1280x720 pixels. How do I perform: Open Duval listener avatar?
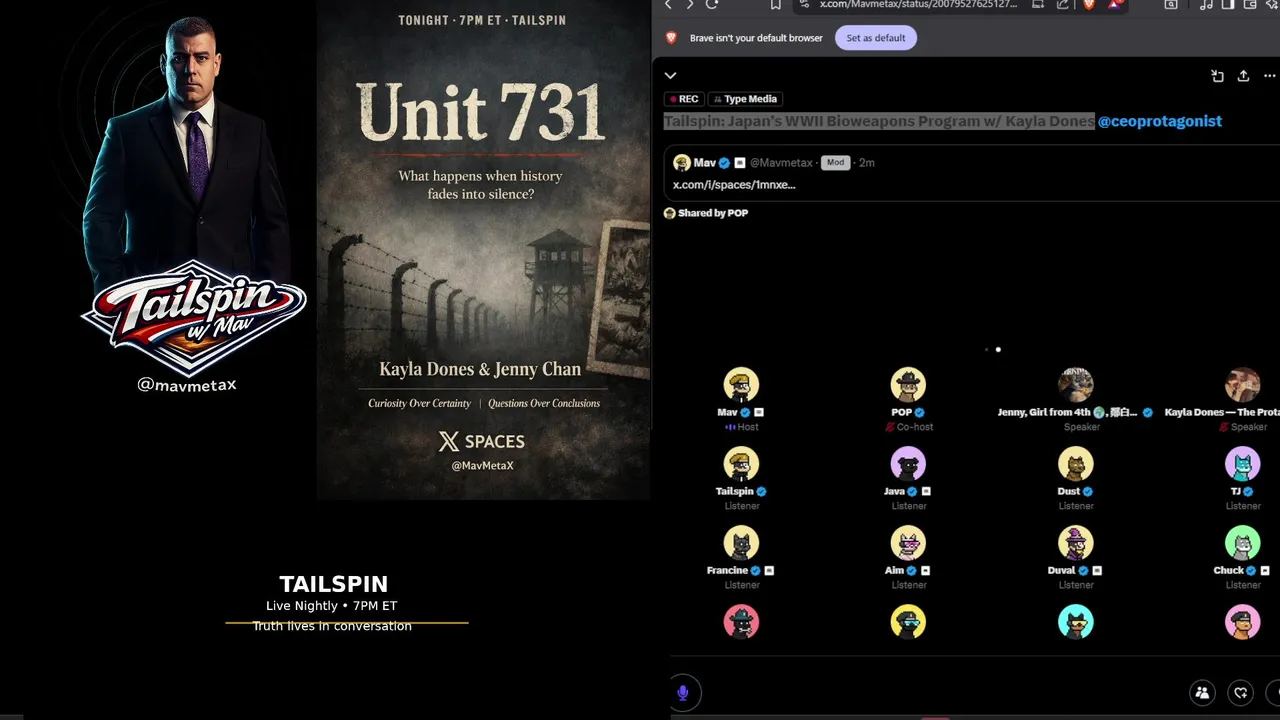click(x=1076, y=543)
